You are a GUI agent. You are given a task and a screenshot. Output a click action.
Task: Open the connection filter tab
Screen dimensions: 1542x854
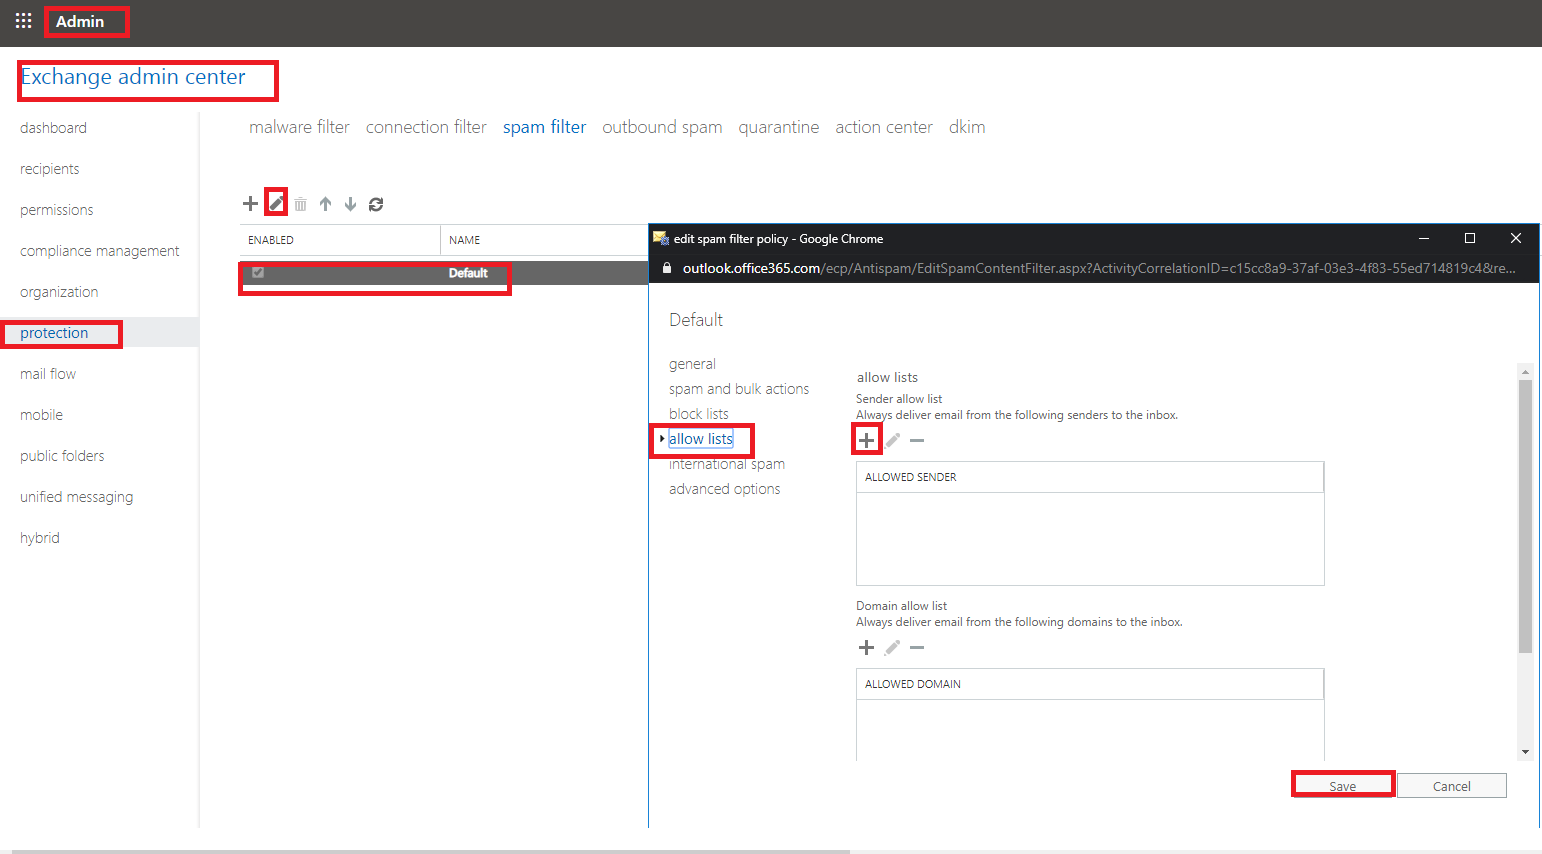426,127
